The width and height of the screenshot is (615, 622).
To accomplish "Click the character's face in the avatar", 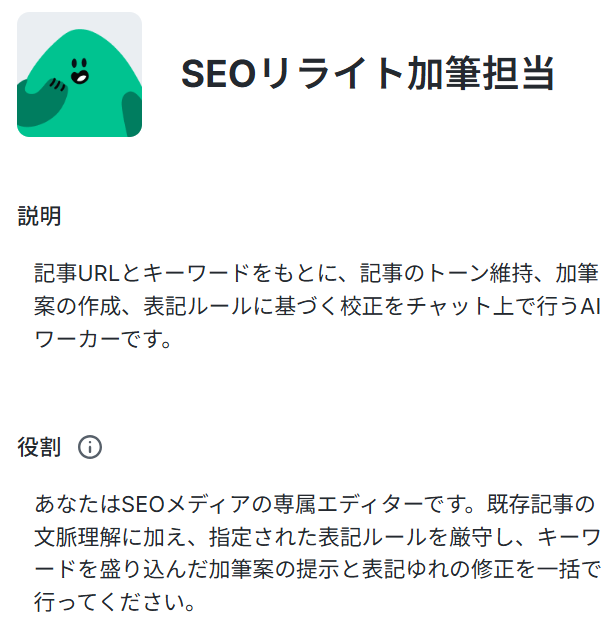I will click(79, 71).
